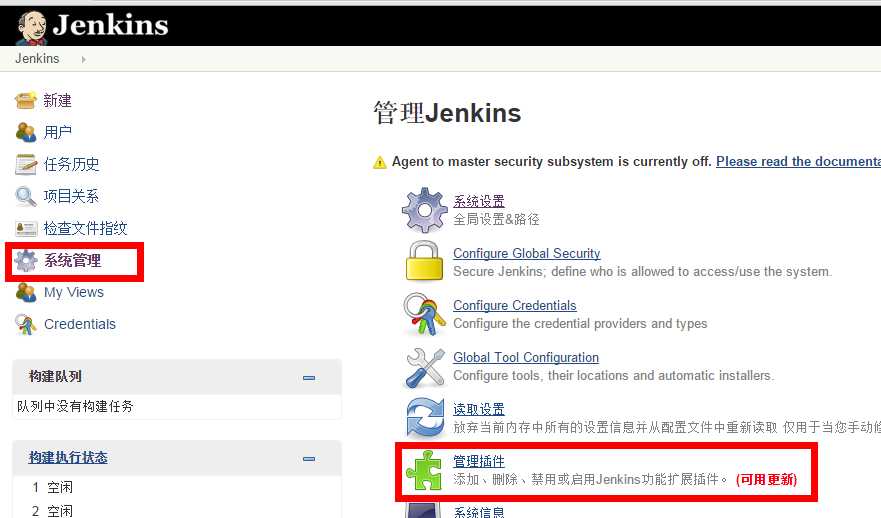
Task: Open the Credentials sidebar link
Action: pos(80,324)
